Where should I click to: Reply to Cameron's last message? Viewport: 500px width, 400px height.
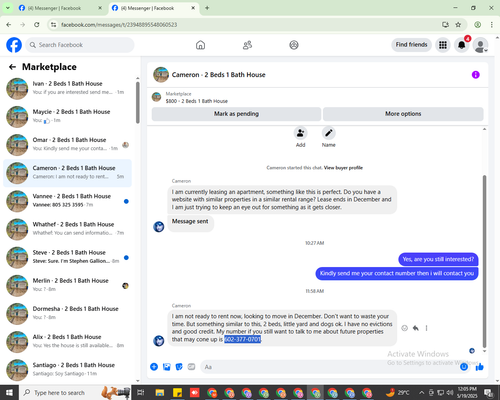(x=416, y=328)
